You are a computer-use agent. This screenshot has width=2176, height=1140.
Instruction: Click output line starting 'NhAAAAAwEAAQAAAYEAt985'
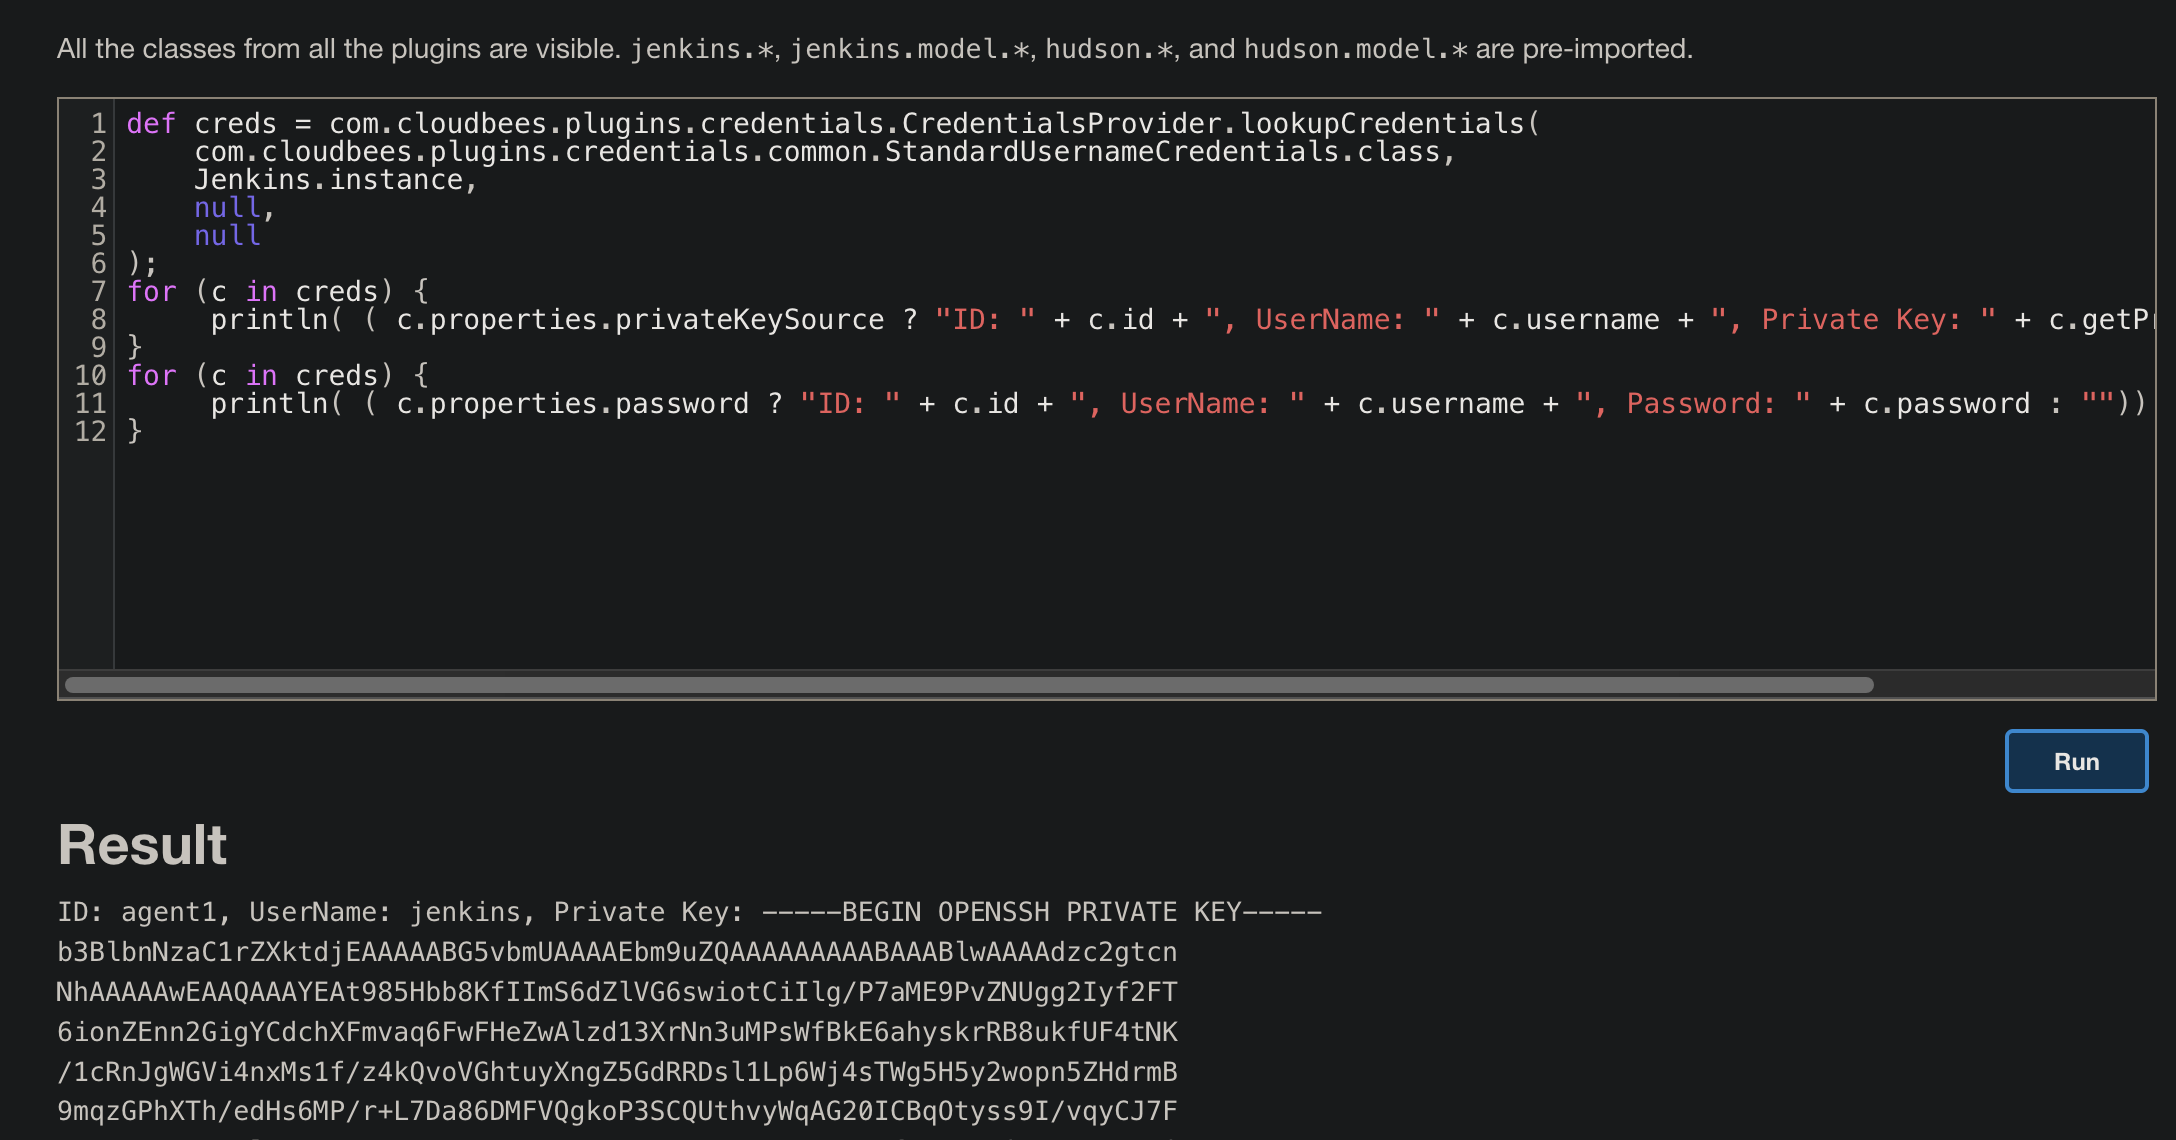[x=617, y=992]
